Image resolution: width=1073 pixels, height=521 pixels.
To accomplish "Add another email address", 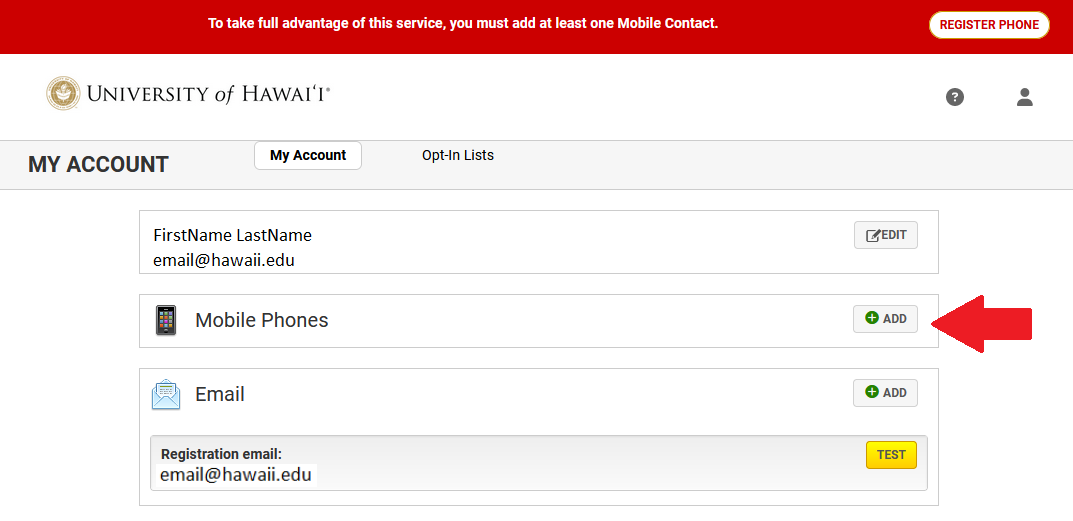I will click(x=885, y=393).
